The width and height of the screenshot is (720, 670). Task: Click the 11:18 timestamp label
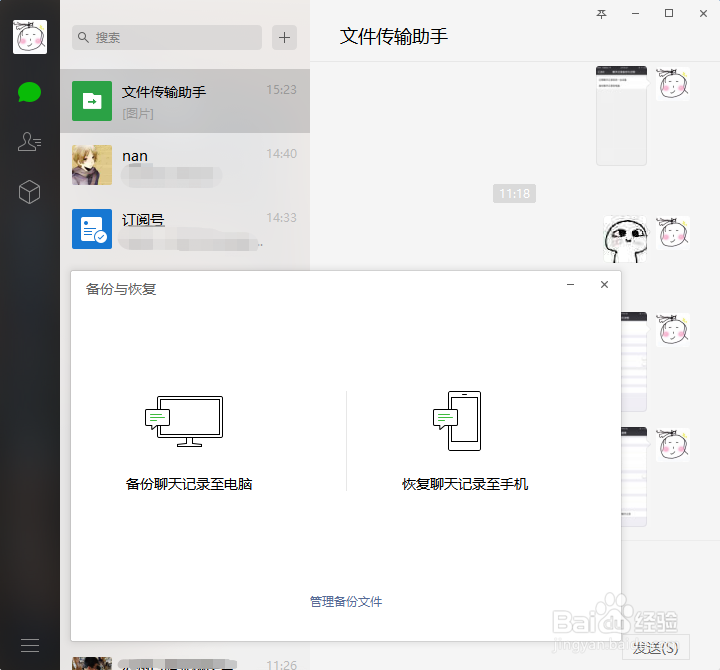tap(514, 193)
